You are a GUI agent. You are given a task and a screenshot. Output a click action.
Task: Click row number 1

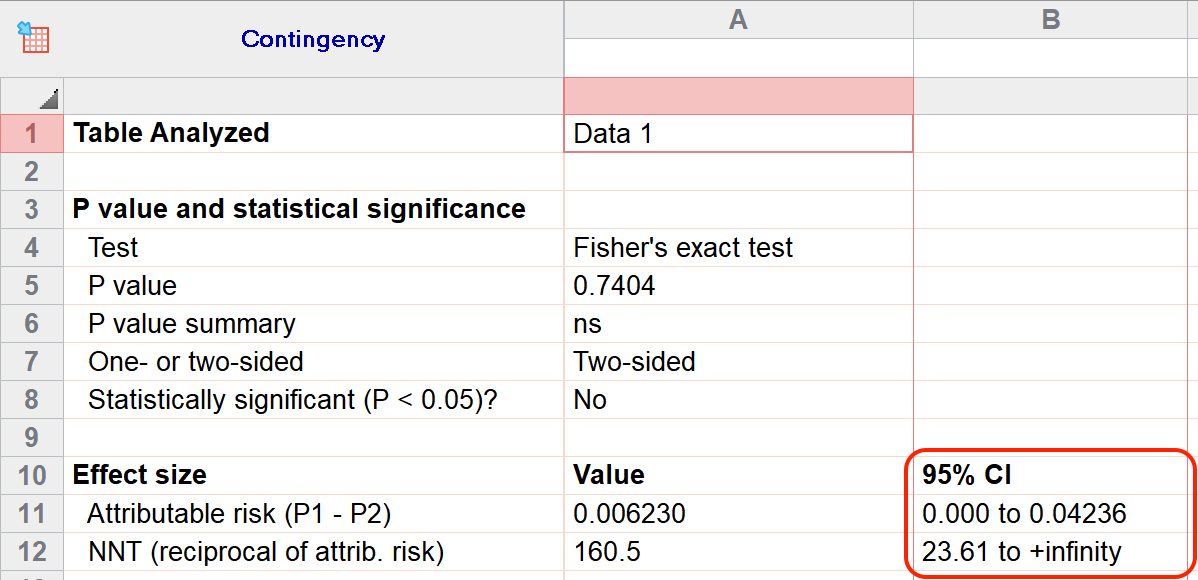[x=31, y=132]
